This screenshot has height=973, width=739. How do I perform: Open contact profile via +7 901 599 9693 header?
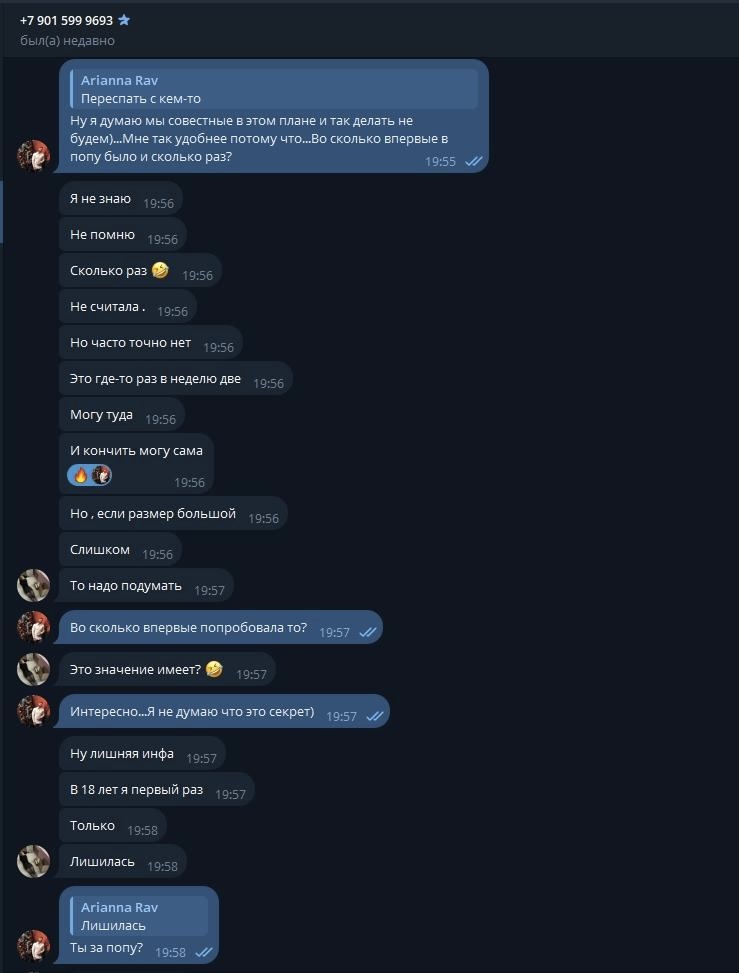[x=66, y=20]
